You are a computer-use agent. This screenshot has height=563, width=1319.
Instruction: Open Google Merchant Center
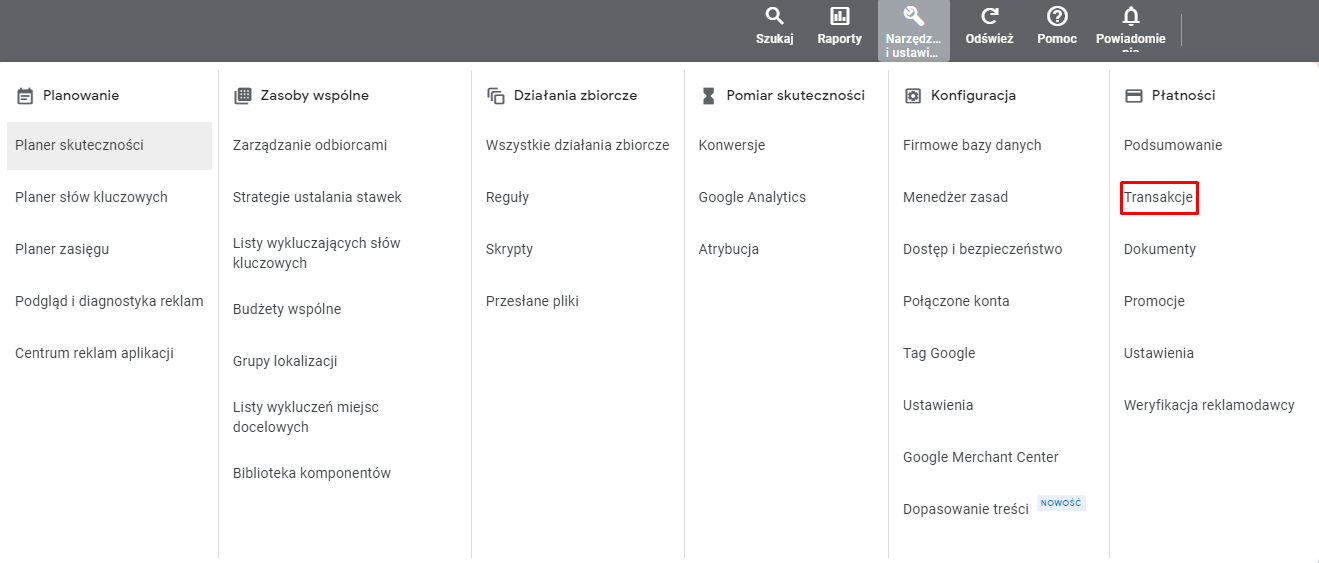(980, 457)
